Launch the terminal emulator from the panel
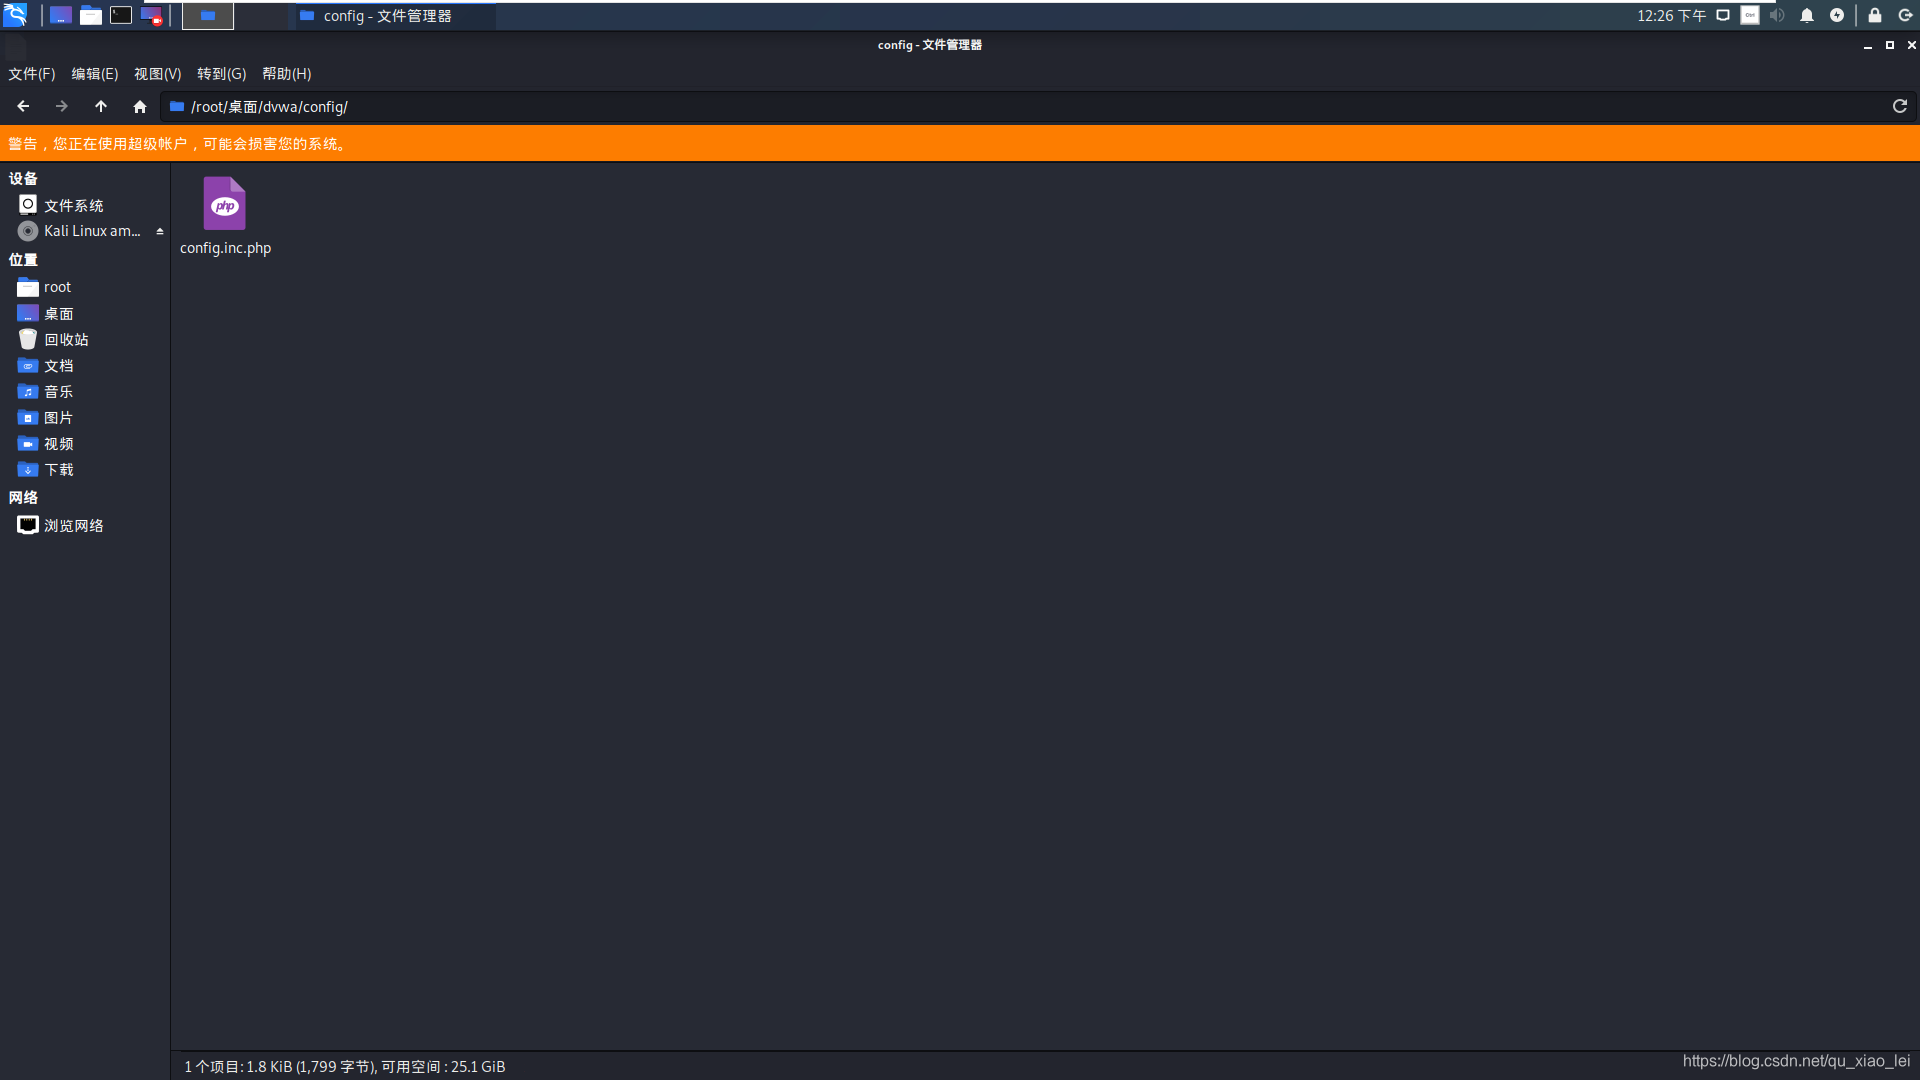 tap(121, 15)
